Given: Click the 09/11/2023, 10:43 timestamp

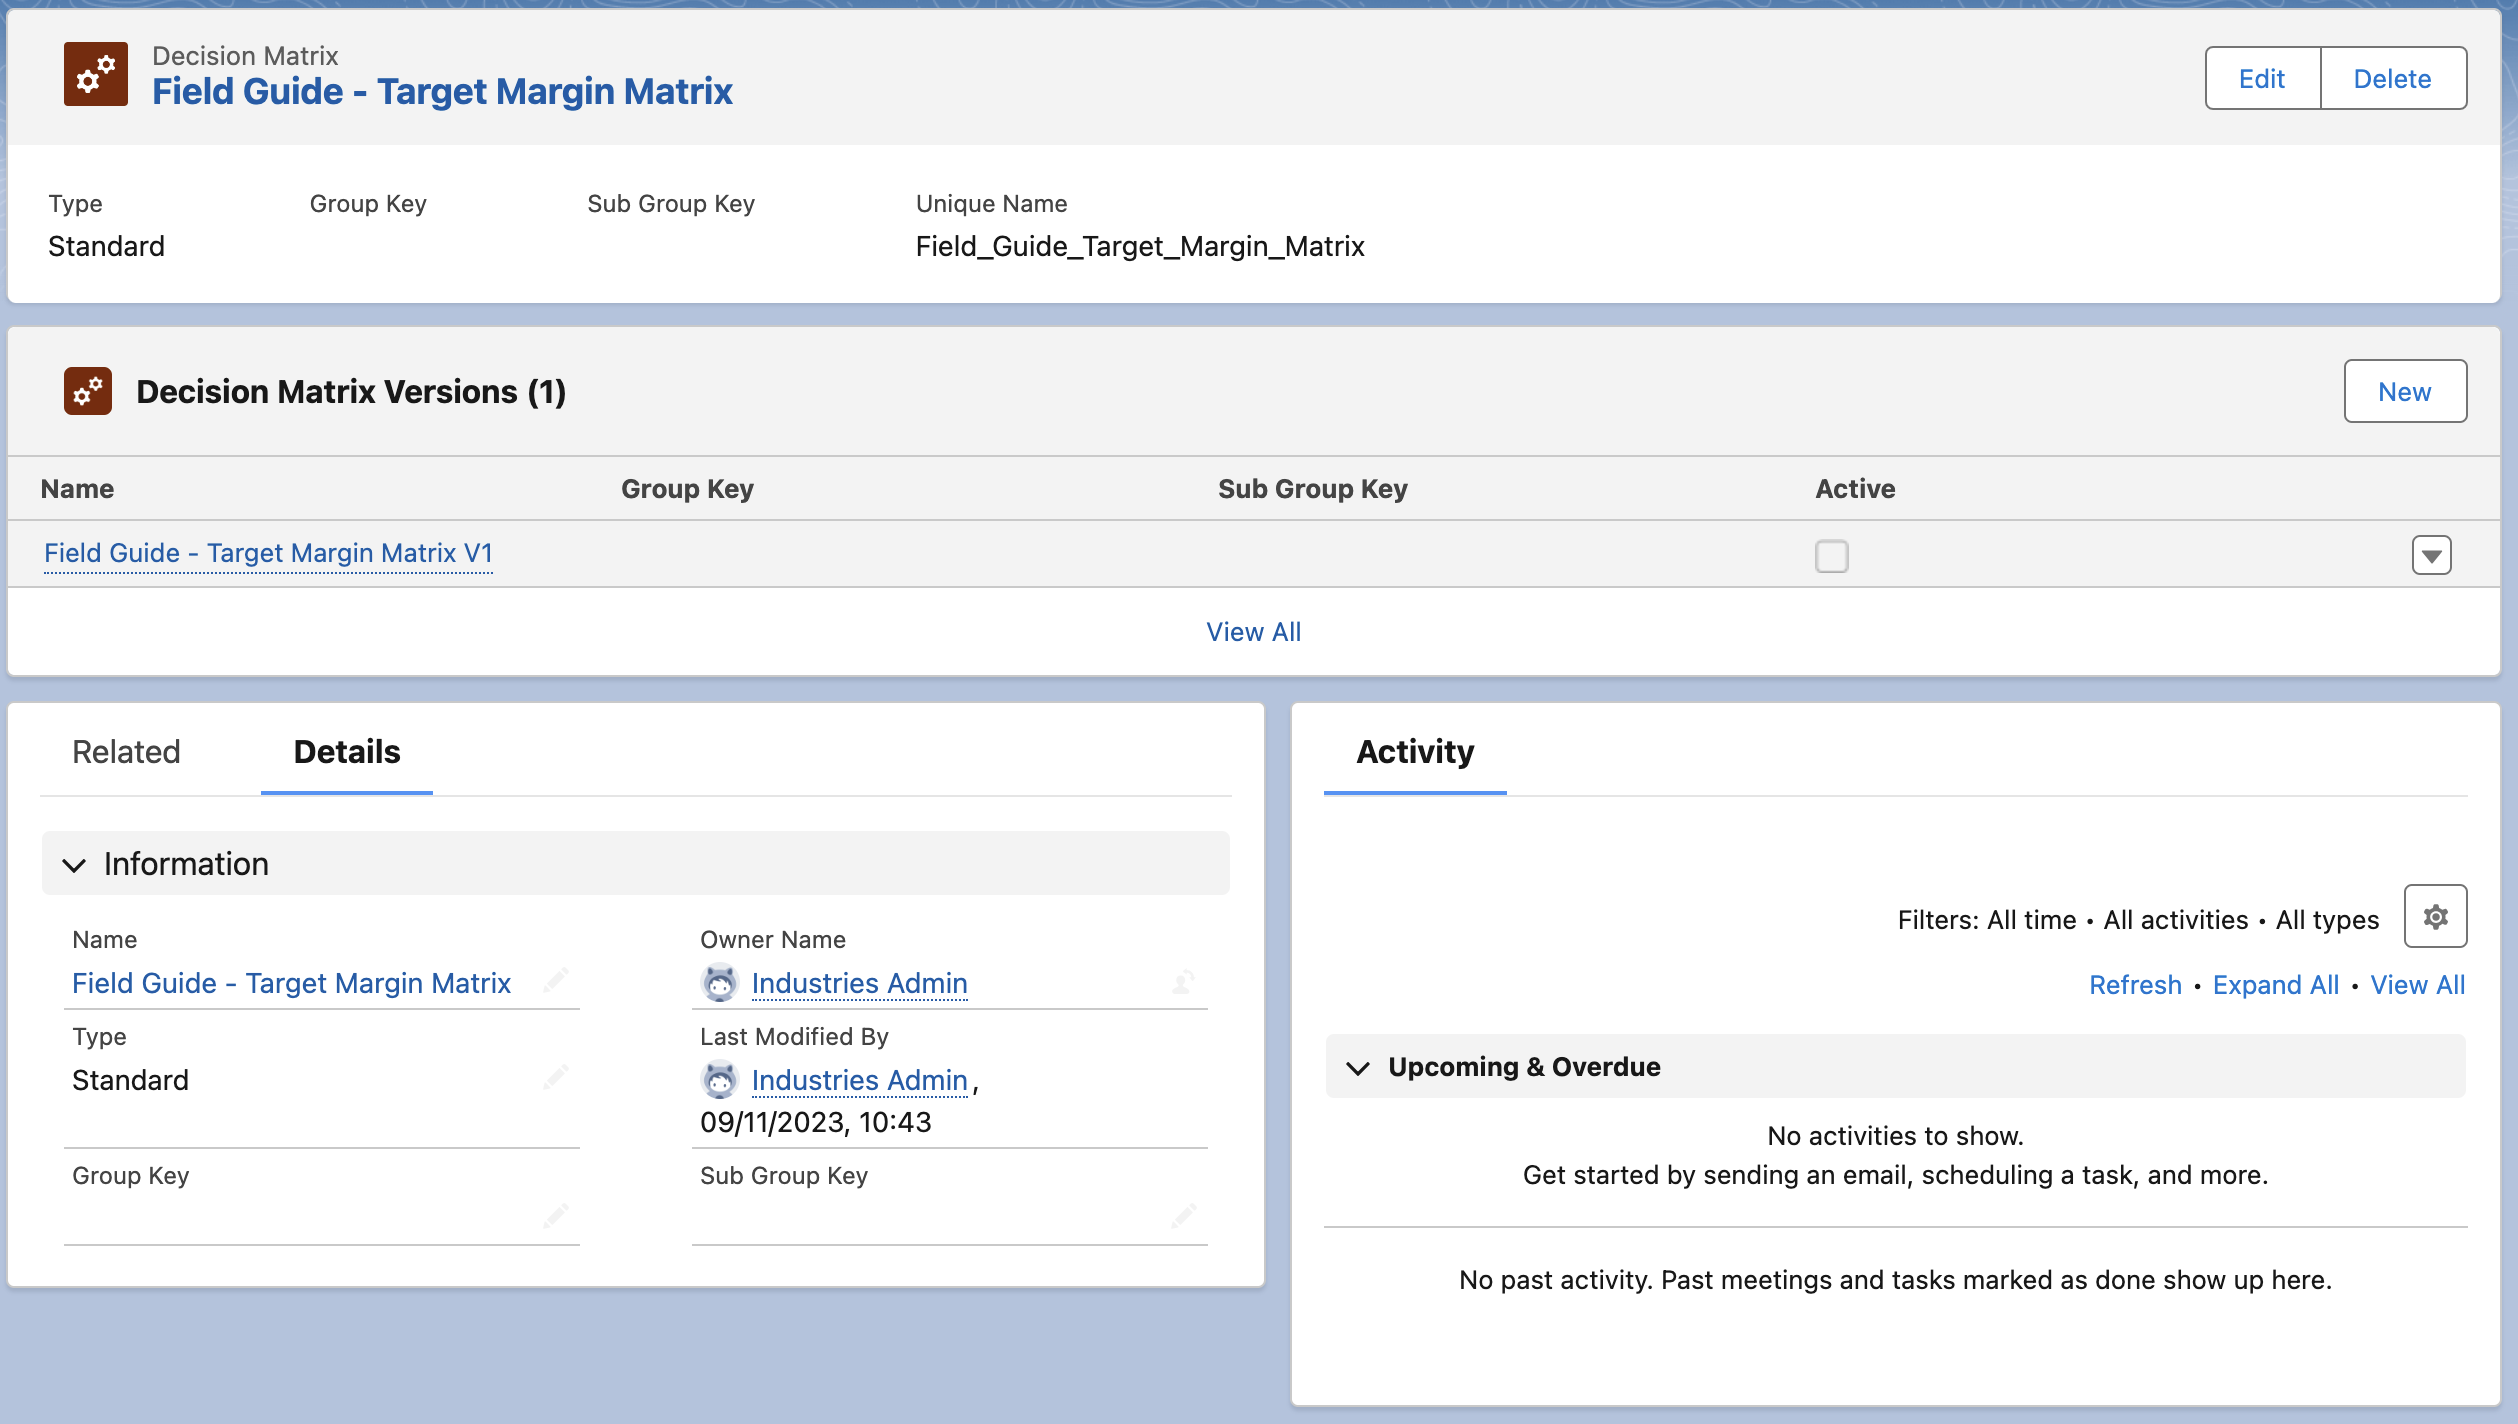Looking at the screenshot, I should (x=815, y=1122).
